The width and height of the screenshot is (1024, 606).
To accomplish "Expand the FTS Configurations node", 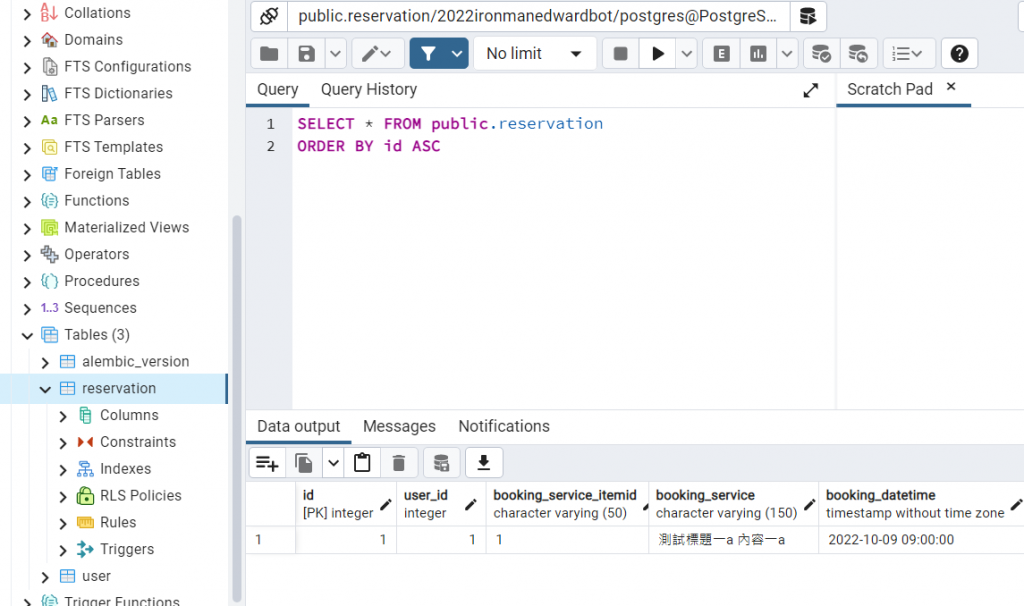I will click(x=27, y=67).
